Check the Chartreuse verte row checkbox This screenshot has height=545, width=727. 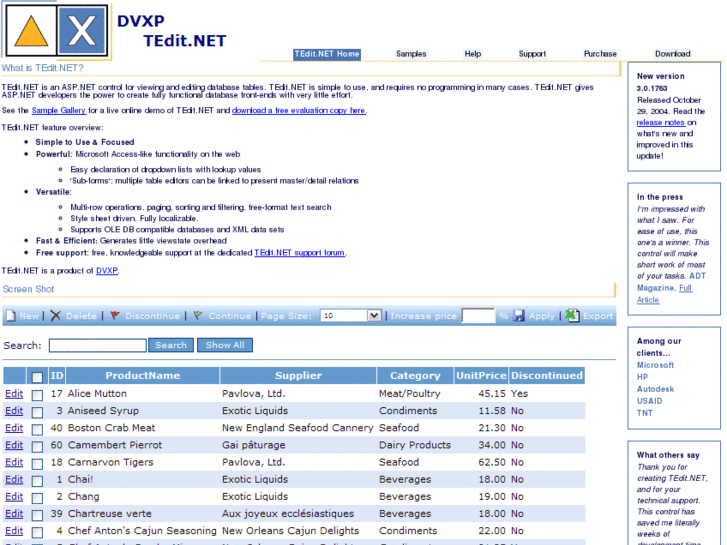click(37, 515)
